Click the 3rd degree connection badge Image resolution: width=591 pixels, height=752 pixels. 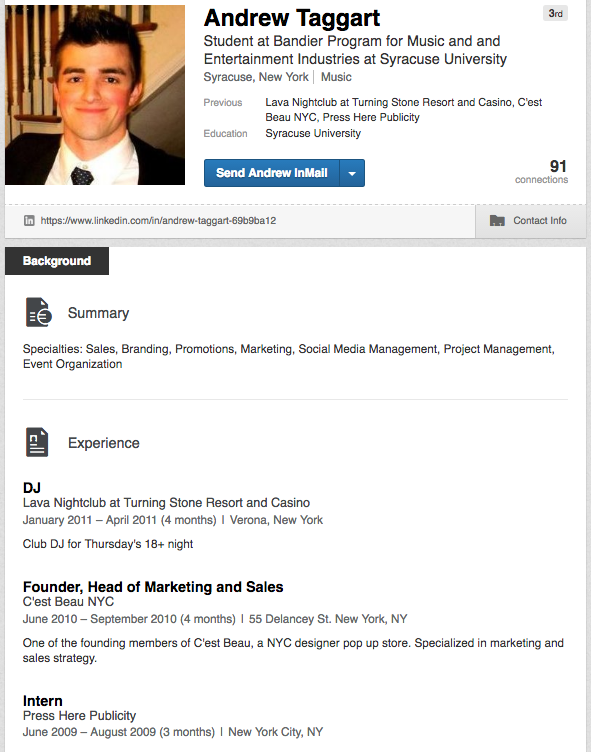click(555, 13)
